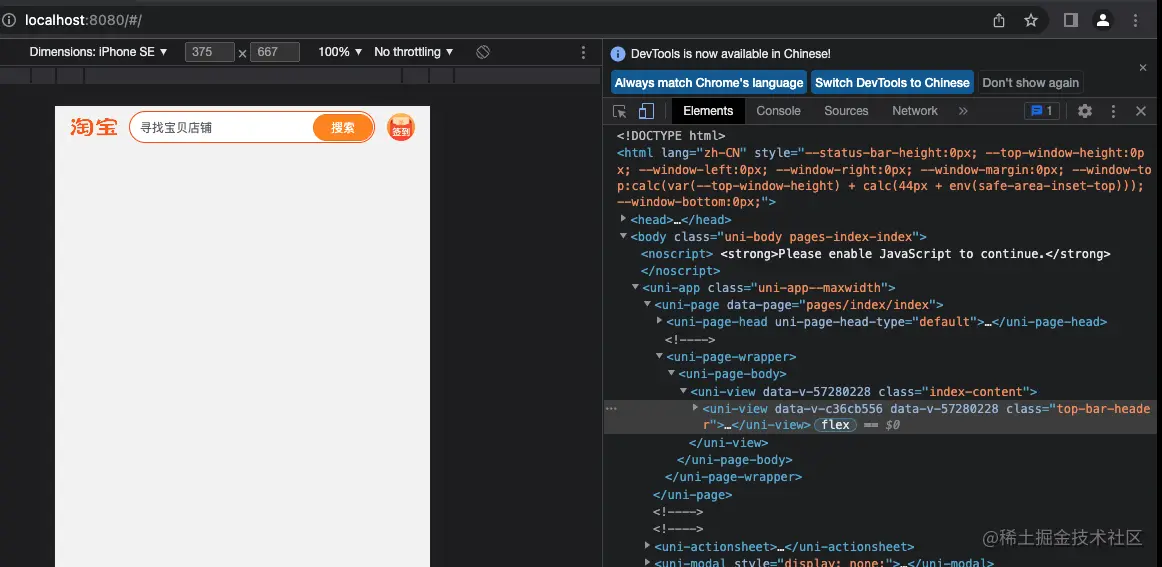Click the height field showing 667
The height and width of the screenshot is (567, 1162).
[275, 52]
